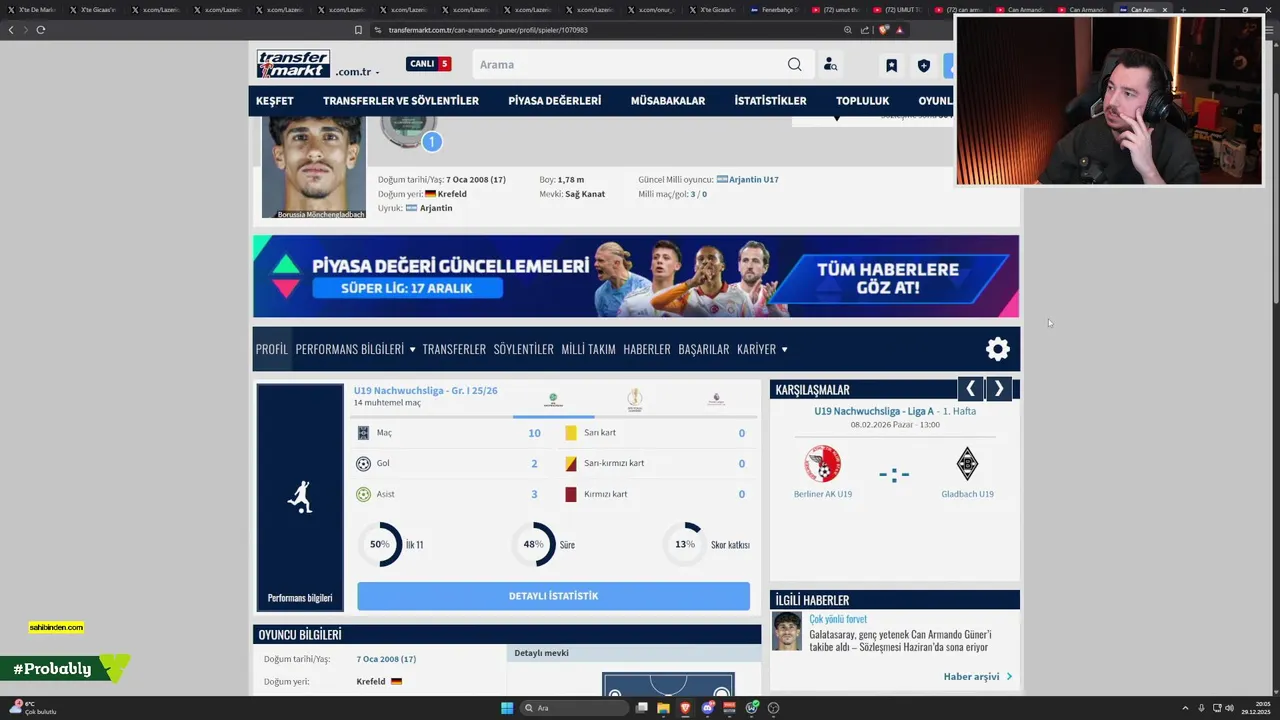Viewport: 1280px width, 720px height.
Task: Click the 48% Süre progress ring
Action: tap(533, 545)
